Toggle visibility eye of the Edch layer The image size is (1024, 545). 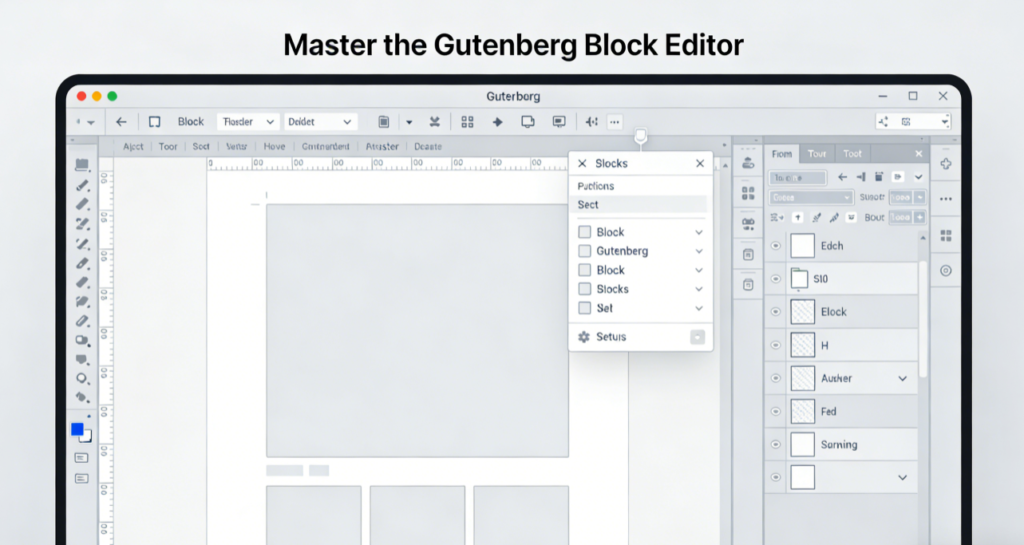coord(775,246)
